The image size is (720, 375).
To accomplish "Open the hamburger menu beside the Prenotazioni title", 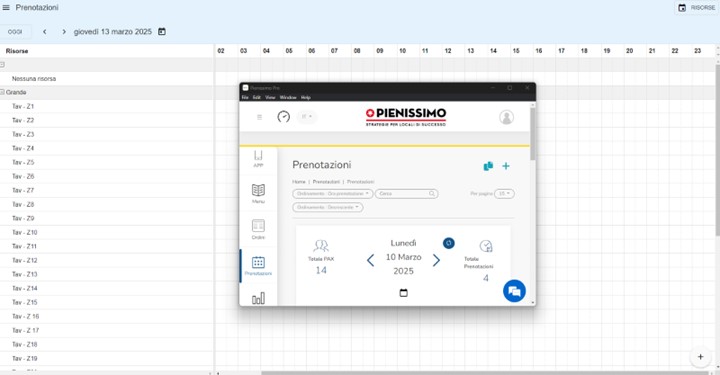I will (6, 7).
